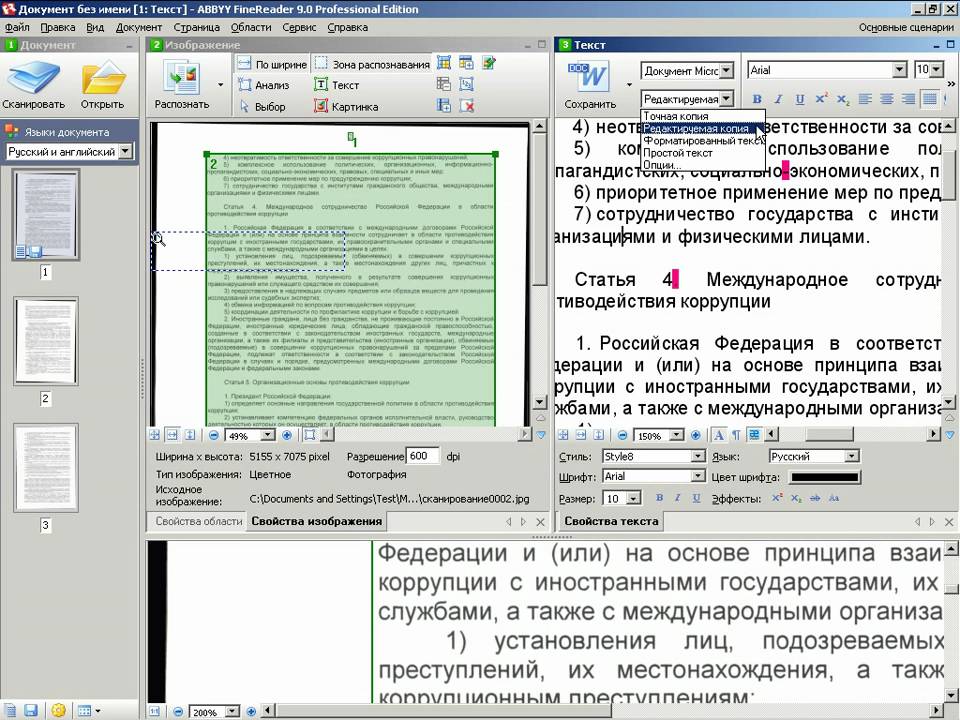Screen dimensions: 960x720
Task: Toggle Underline in the Text toolbar
Action: click(800, 99)
